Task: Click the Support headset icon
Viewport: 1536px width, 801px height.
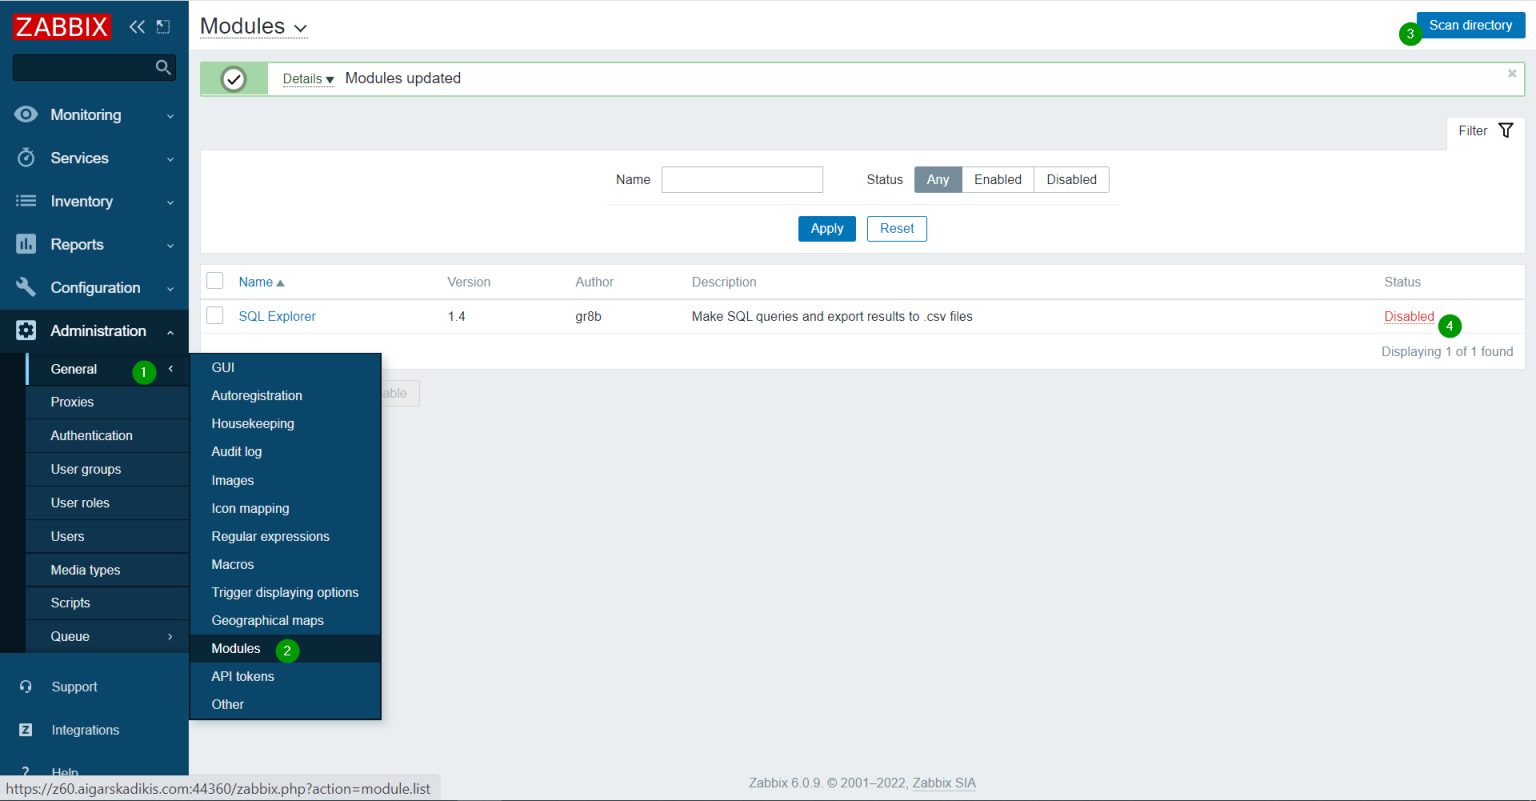Action: [x=25, y=686]
